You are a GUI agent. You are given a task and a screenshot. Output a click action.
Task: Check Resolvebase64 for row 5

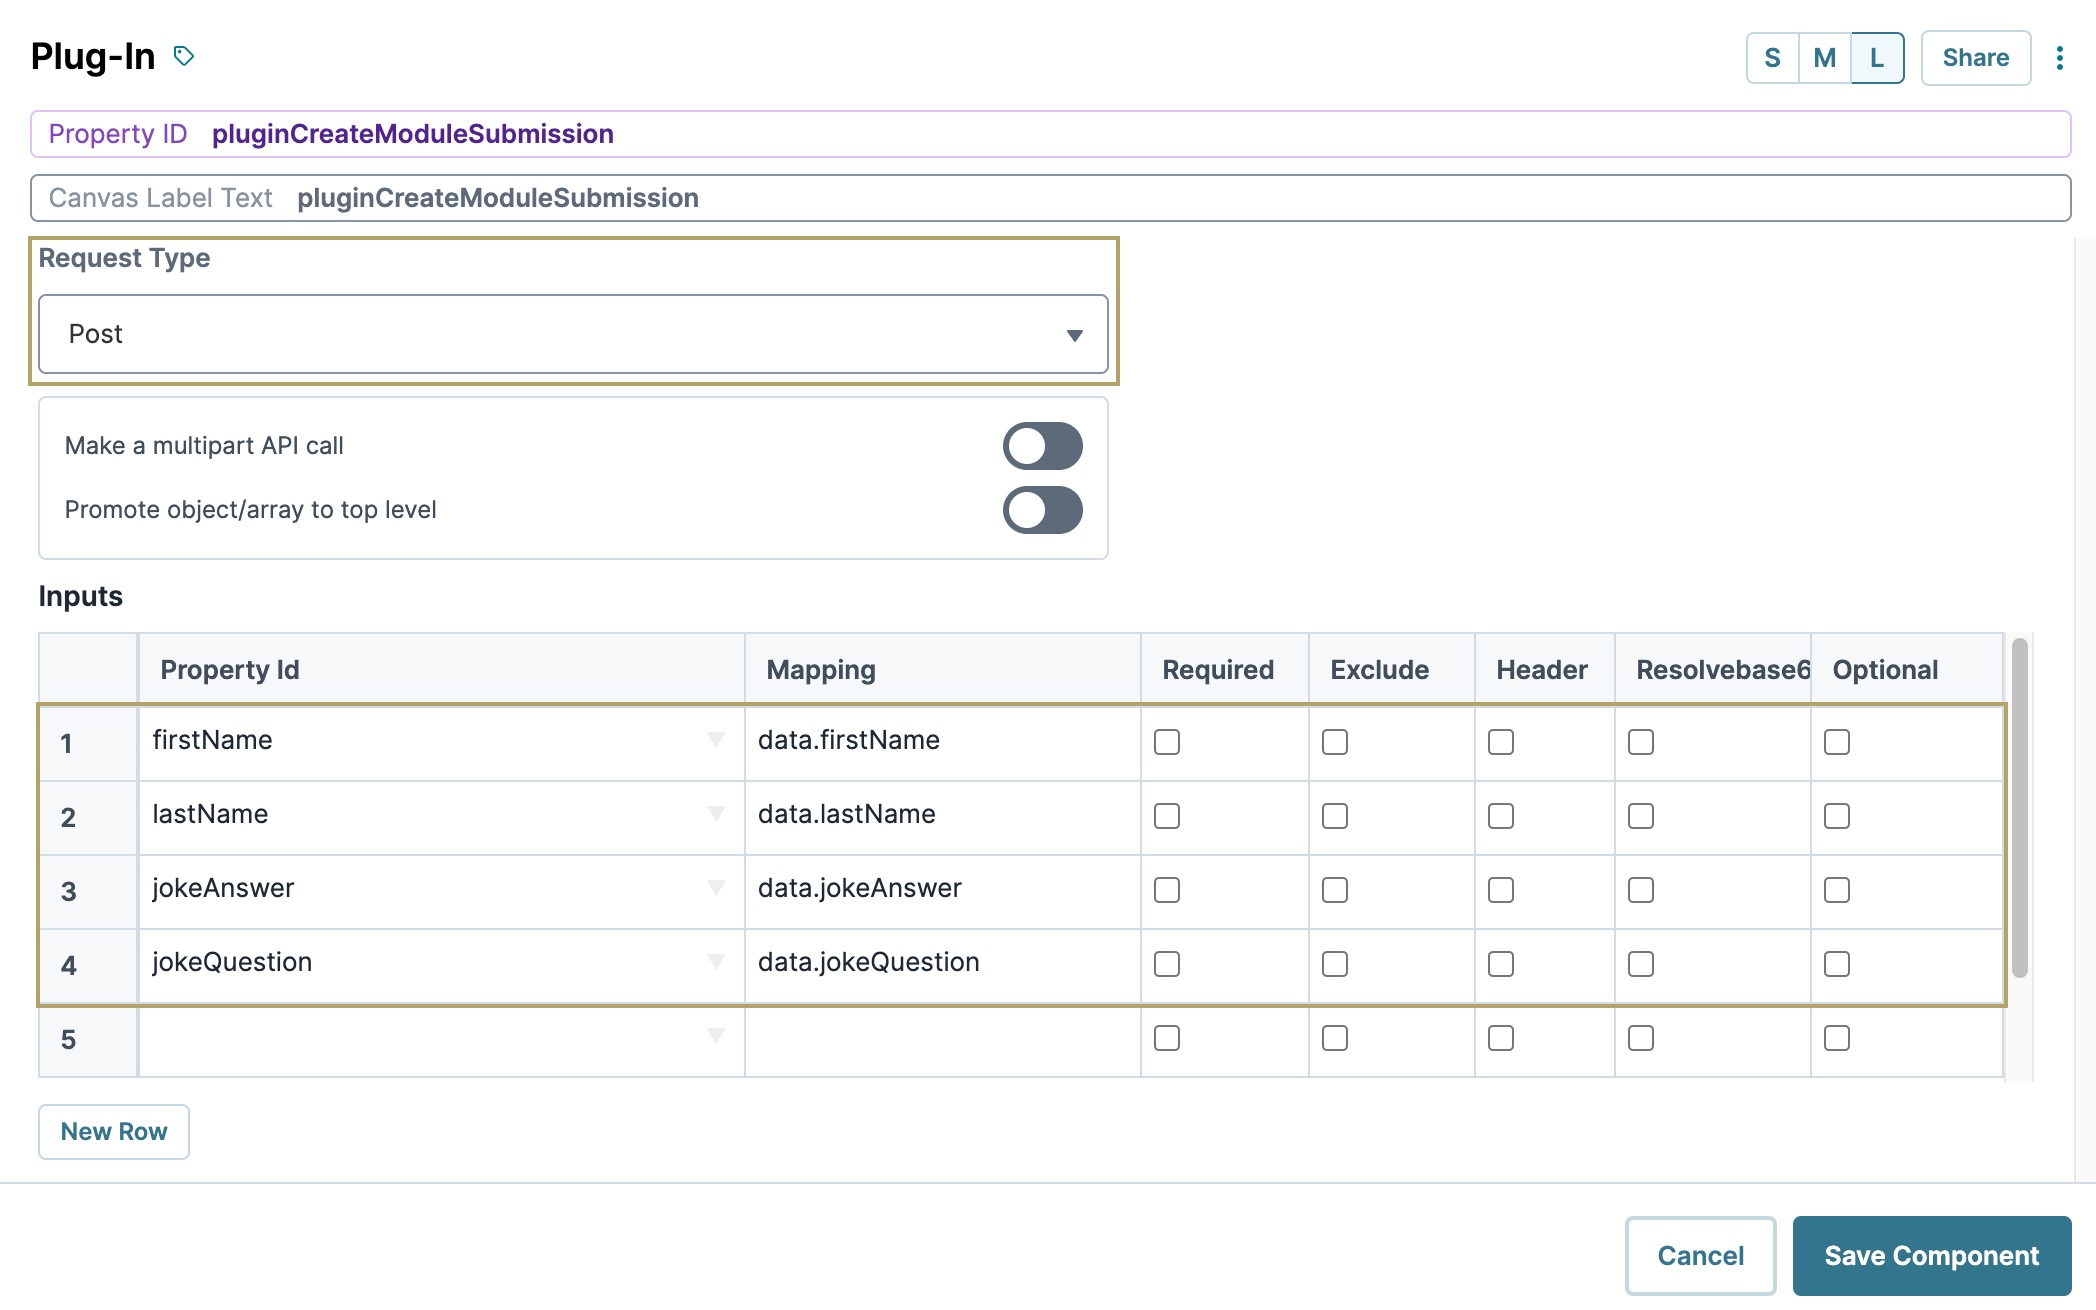[x=1641, y=1038]
